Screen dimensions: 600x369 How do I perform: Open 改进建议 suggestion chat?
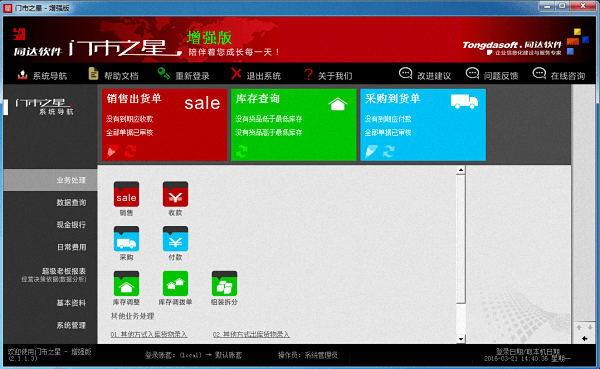click(x=425, y=74)
